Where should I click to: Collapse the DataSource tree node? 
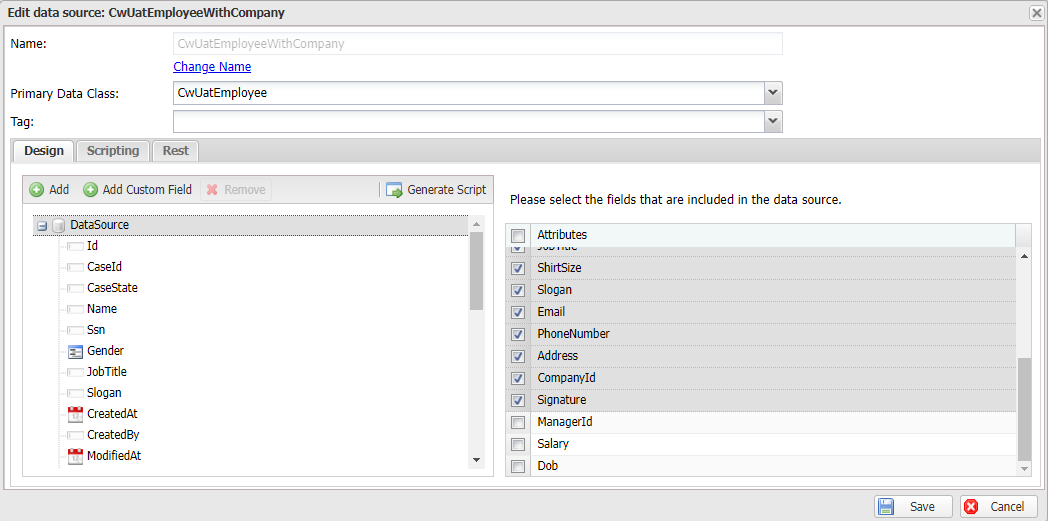pyautogui.click(x=42, y=226)
